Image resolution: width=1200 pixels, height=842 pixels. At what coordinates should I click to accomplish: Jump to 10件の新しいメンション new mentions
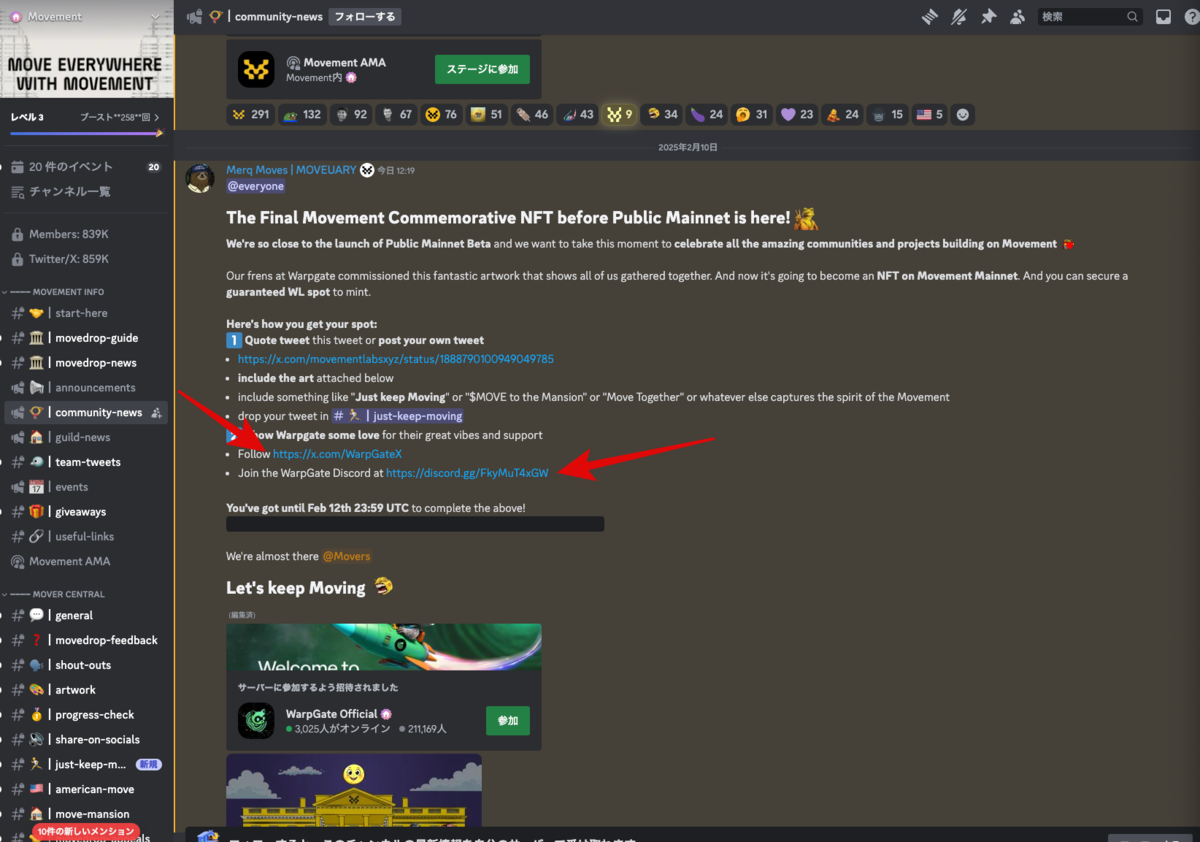tap(85, 831)
